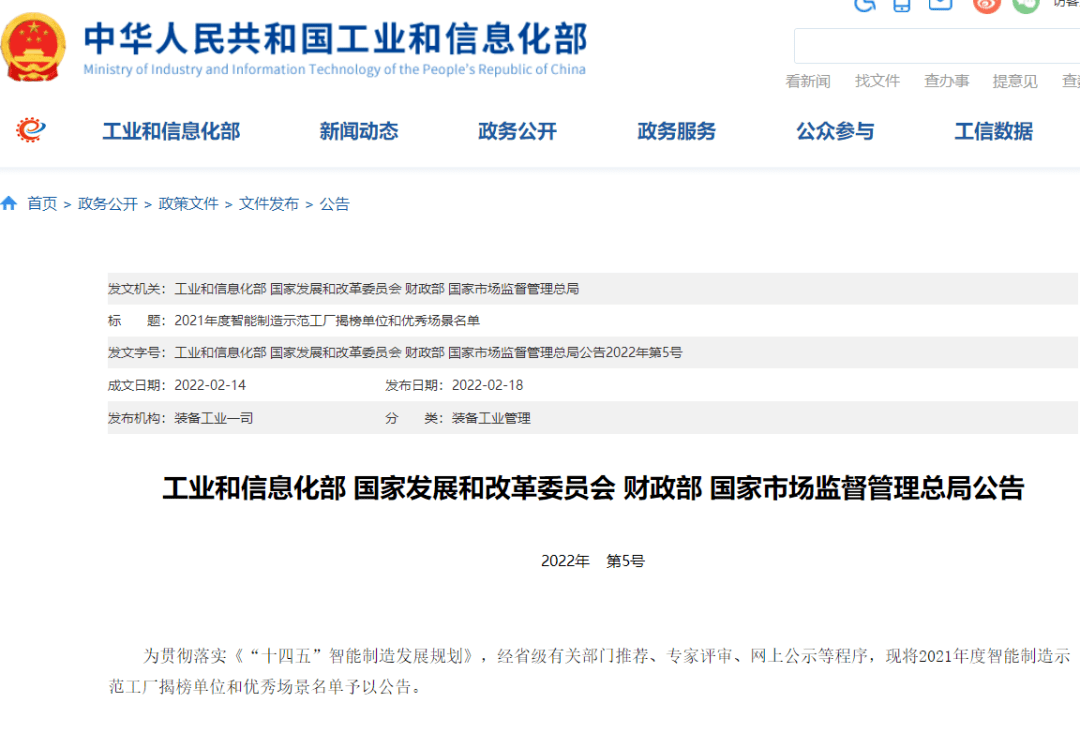This screenshot has height=733, width=1080.
Task: Open the Weibo social icon
Action: click(x=986, y=6)
